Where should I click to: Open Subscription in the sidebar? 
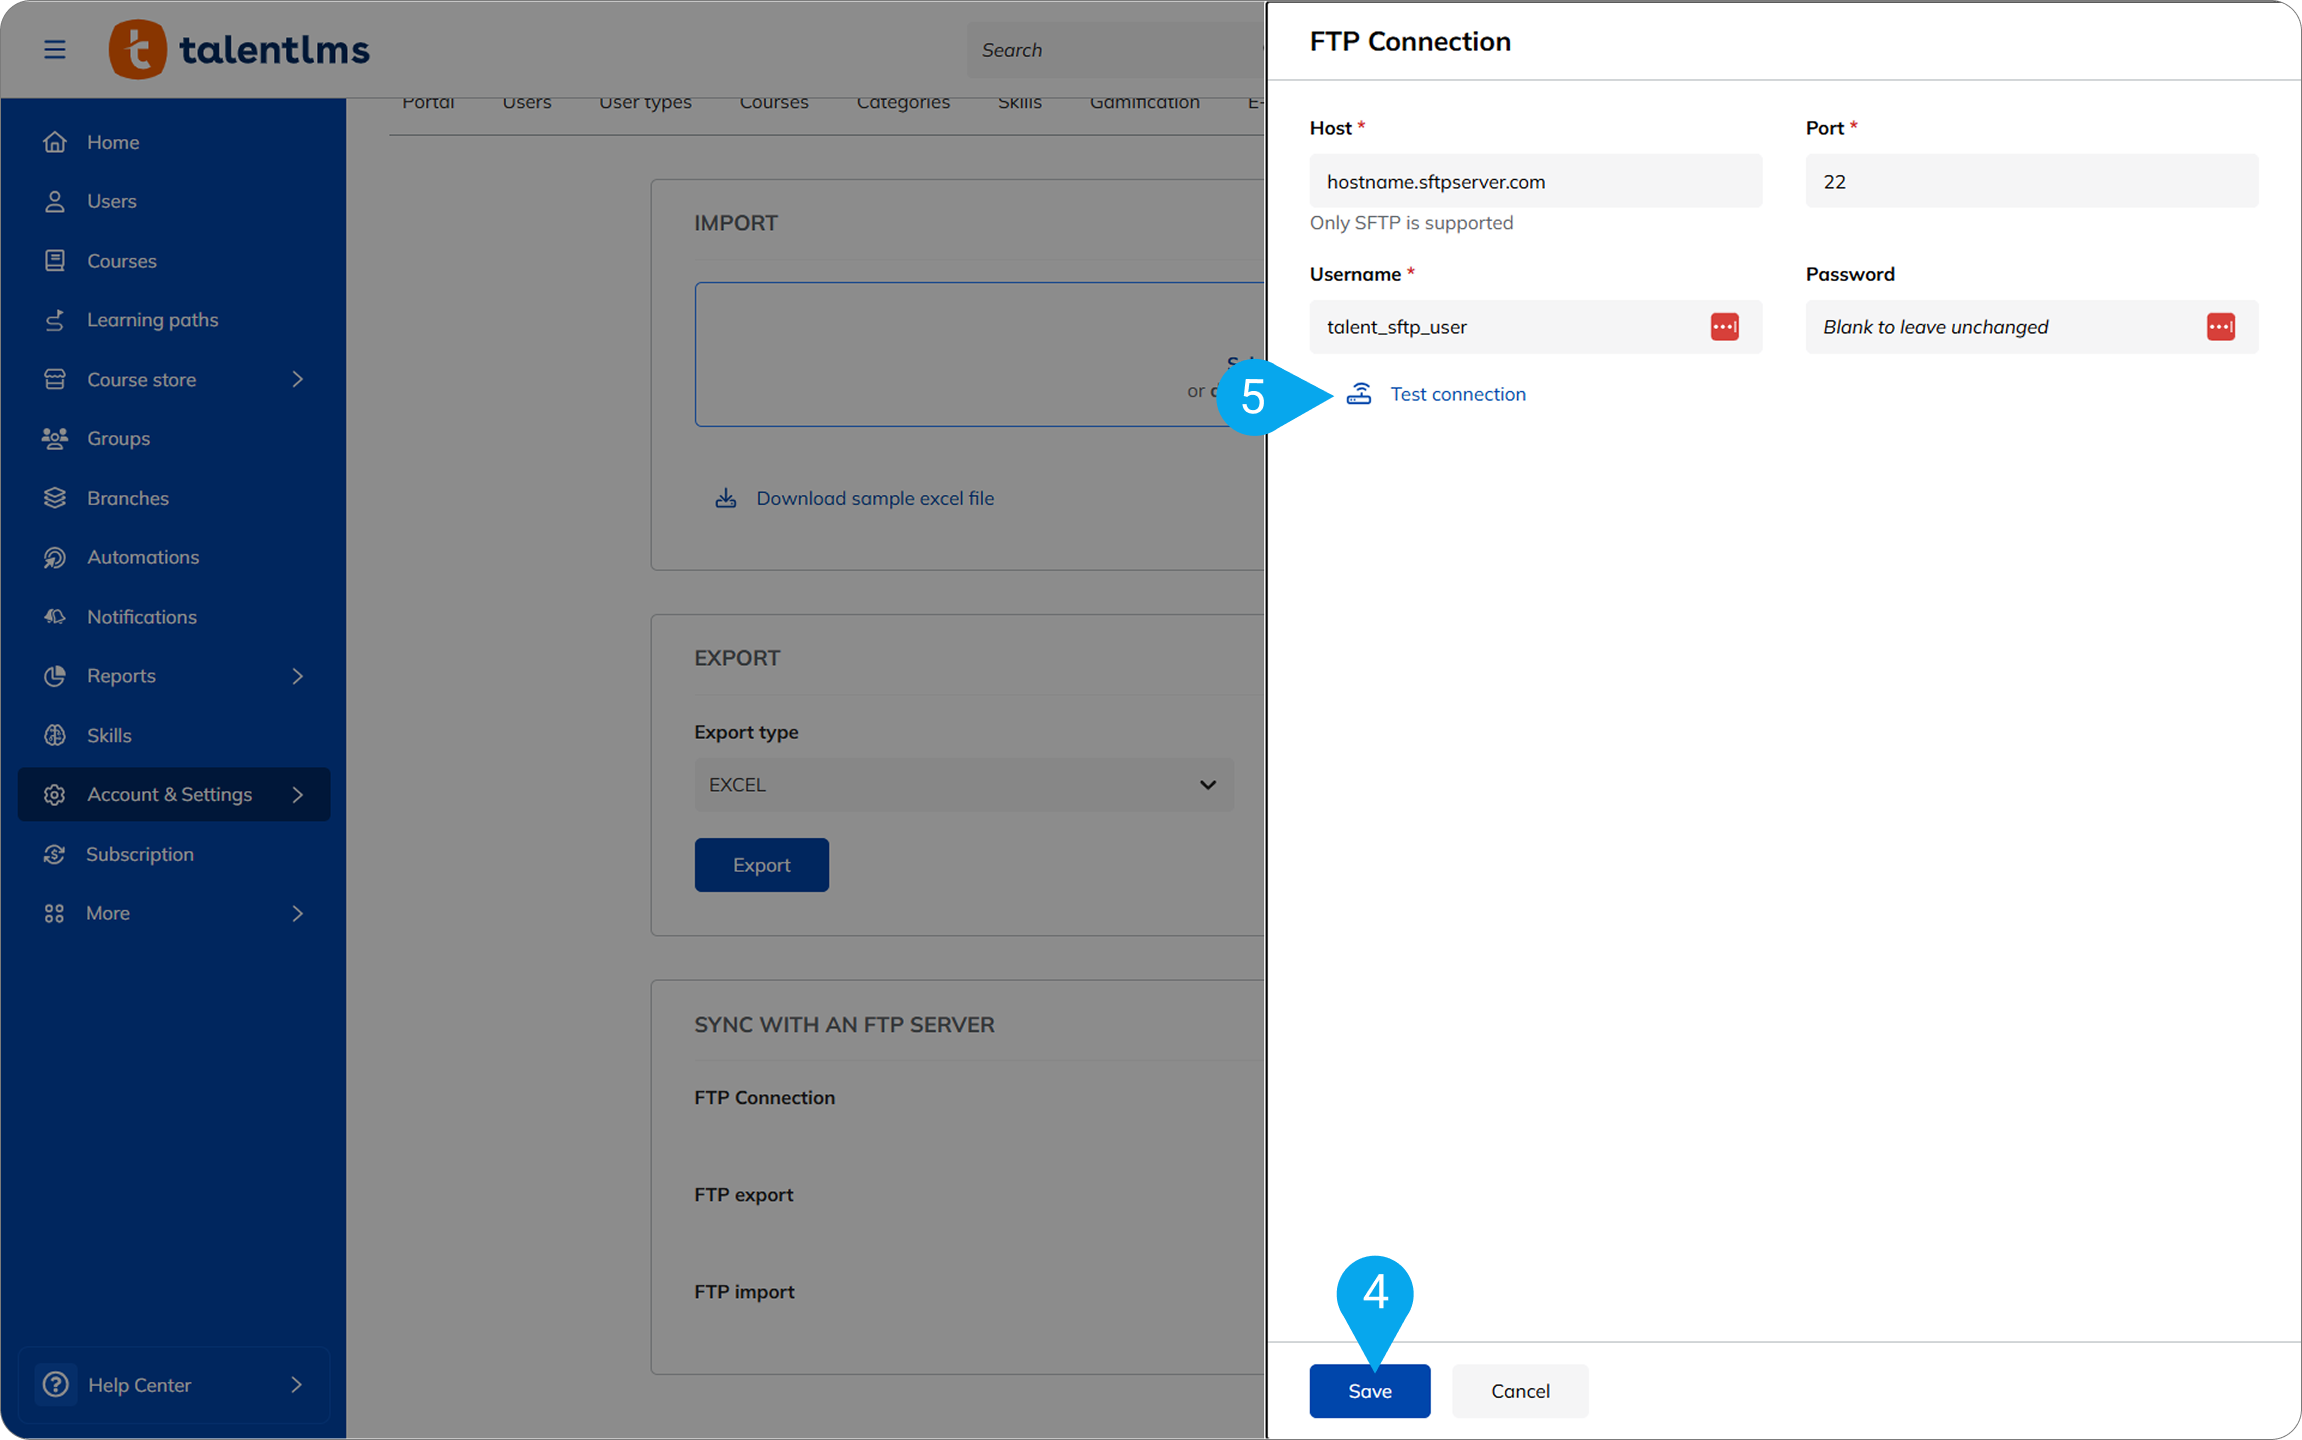click(139, 854)
